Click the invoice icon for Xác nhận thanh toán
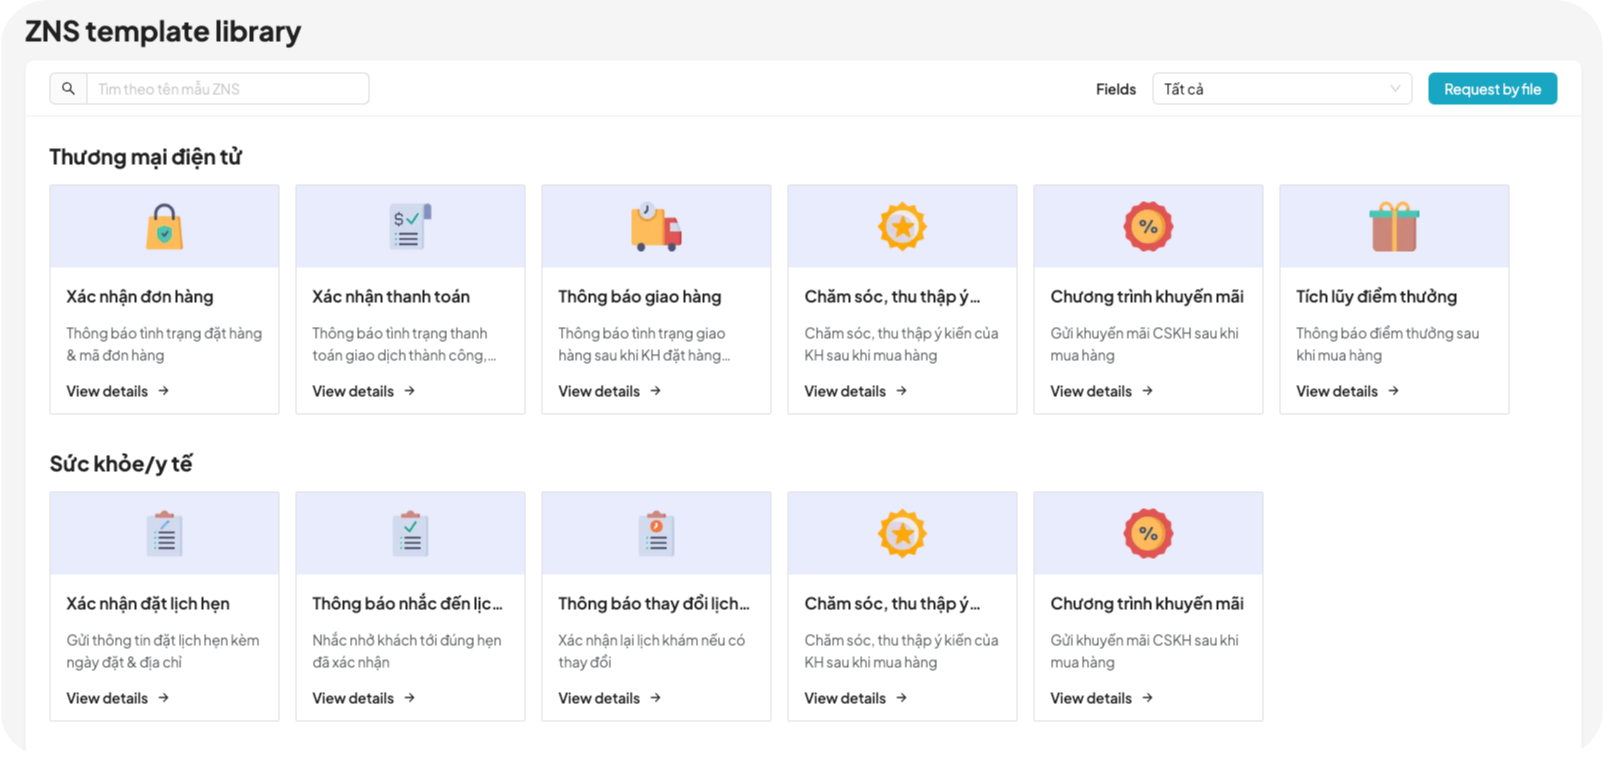The height and width of the screenshot is (757, 1603). click(410, 226)
